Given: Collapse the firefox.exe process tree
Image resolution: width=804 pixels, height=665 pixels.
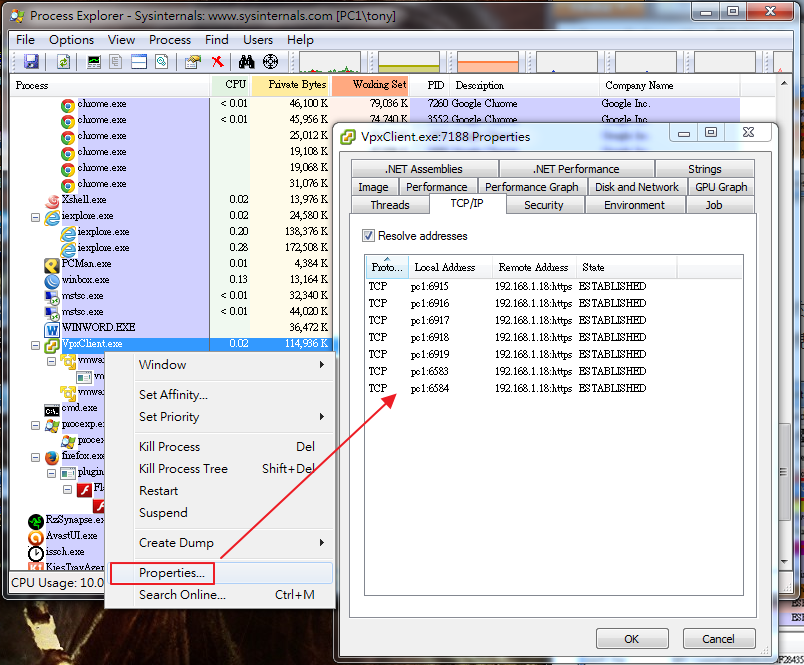Looking at the screenshot, I should coord(35,457).
